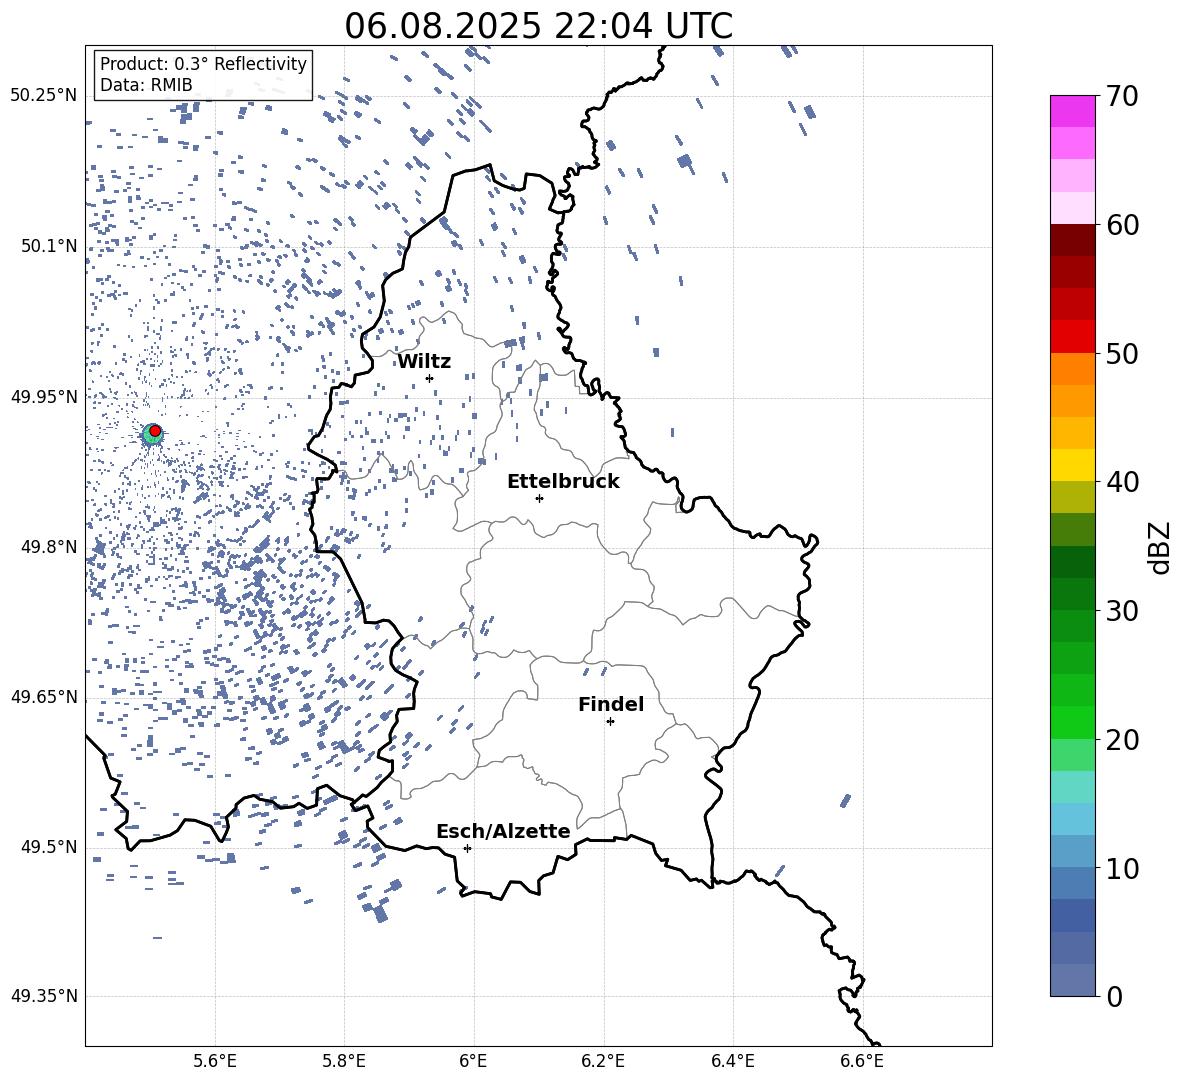Click the colorbar 10 tick label
Image resolution: width=1184 pixels, height=1081 pixels.
pos(1121,869)
